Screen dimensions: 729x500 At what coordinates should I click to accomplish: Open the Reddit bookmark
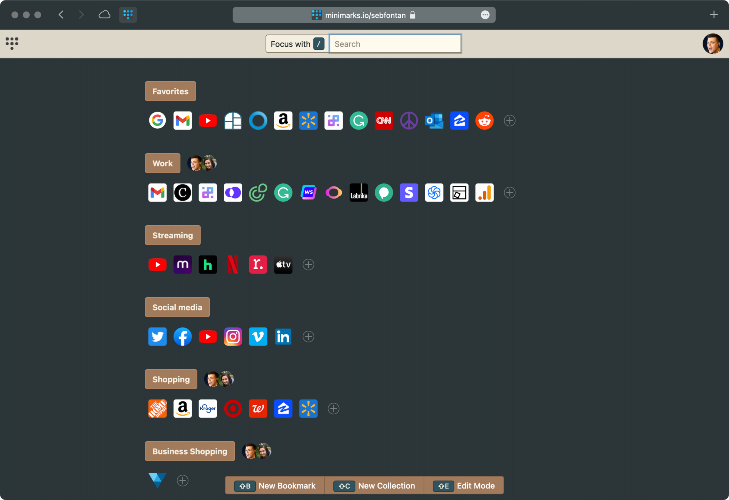tap(484, 120)
